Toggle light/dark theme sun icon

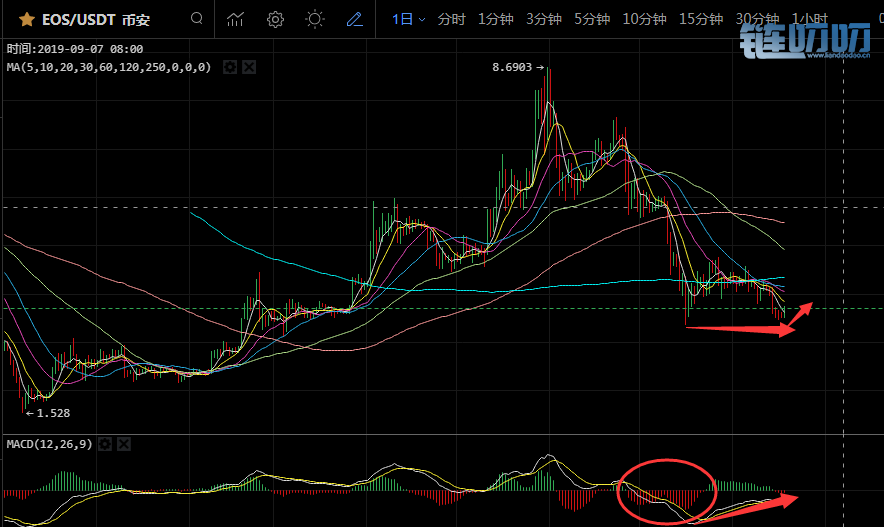[315, 20]
